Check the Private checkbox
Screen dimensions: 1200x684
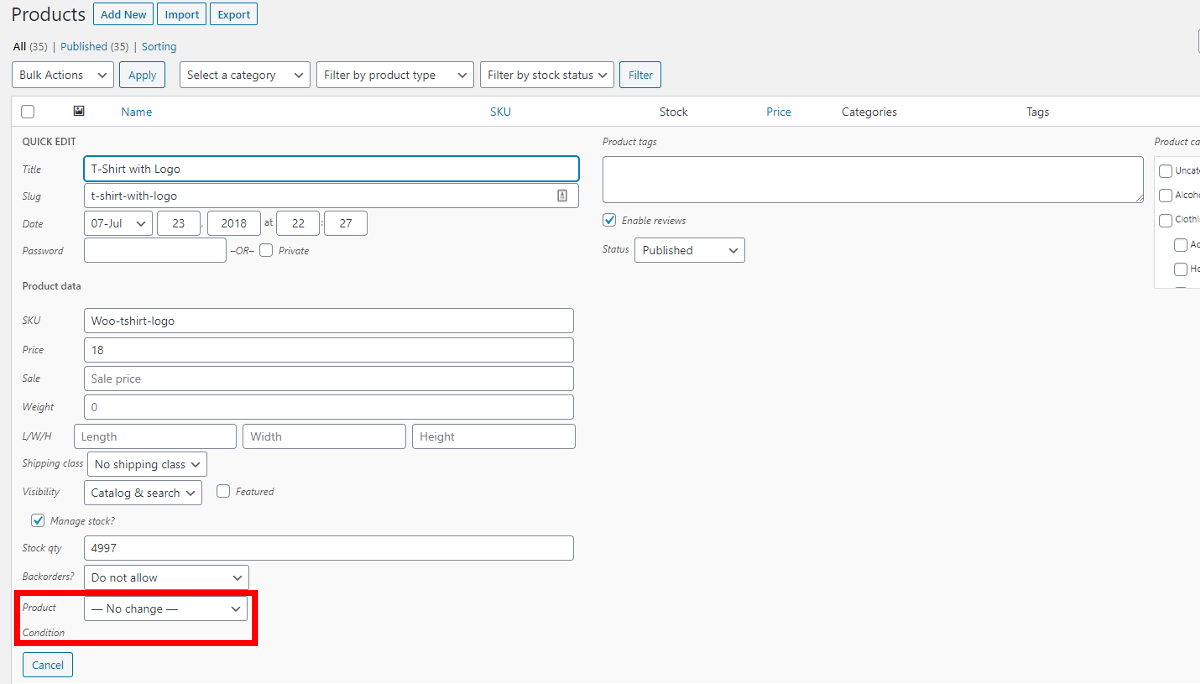[x=264, y=250]
